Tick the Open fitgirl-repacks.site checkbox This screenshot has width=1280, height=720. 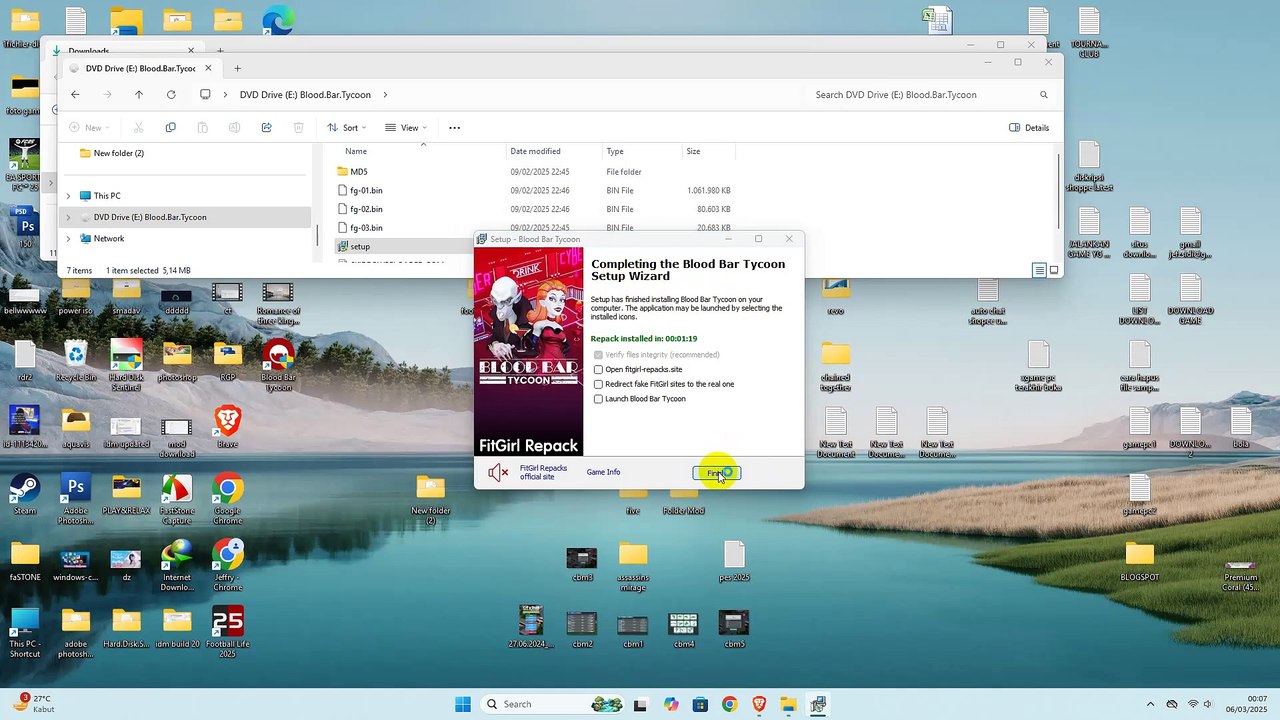click(598, 370)
